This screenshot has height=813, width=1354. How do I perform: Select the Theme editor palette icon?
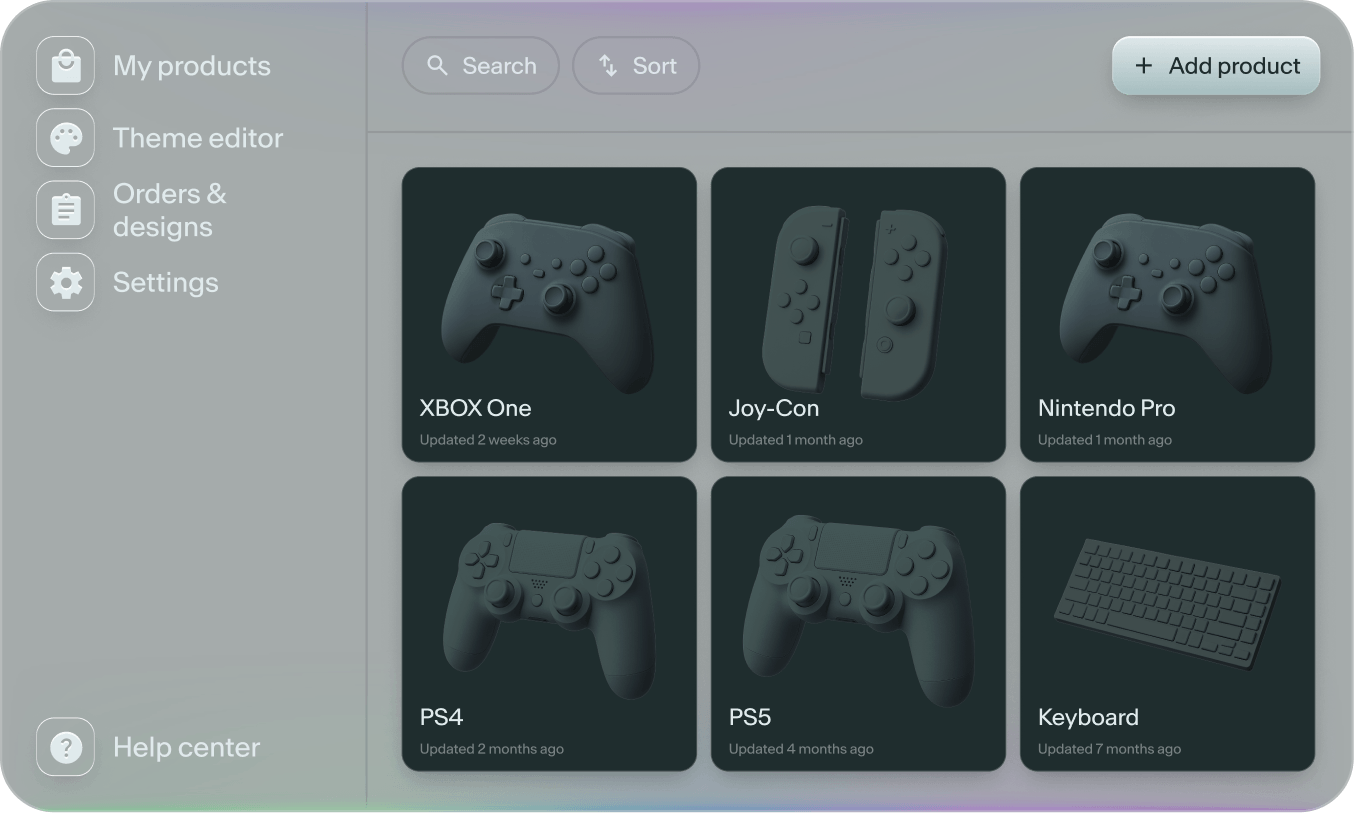point(64,137)
